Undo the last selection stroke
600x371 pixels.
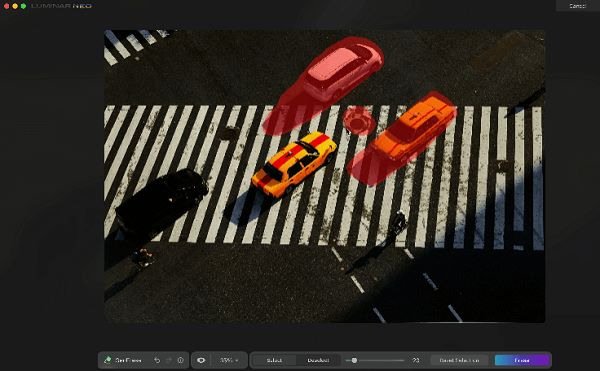coord(157,360)
